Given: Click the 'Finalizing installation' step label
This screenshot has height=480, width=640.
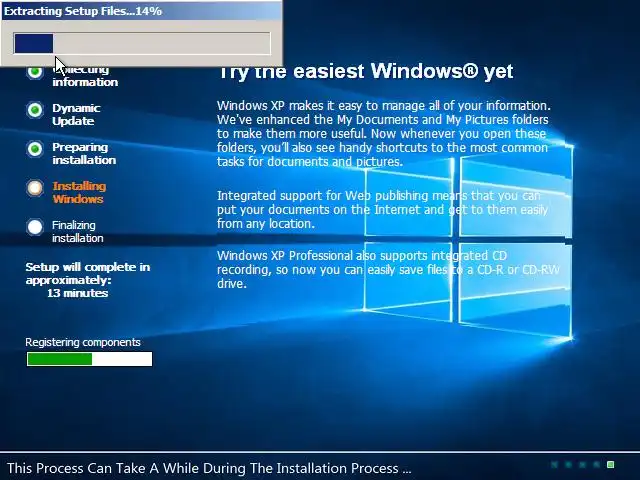Looking at the screenshot, I should coord(78,231).
